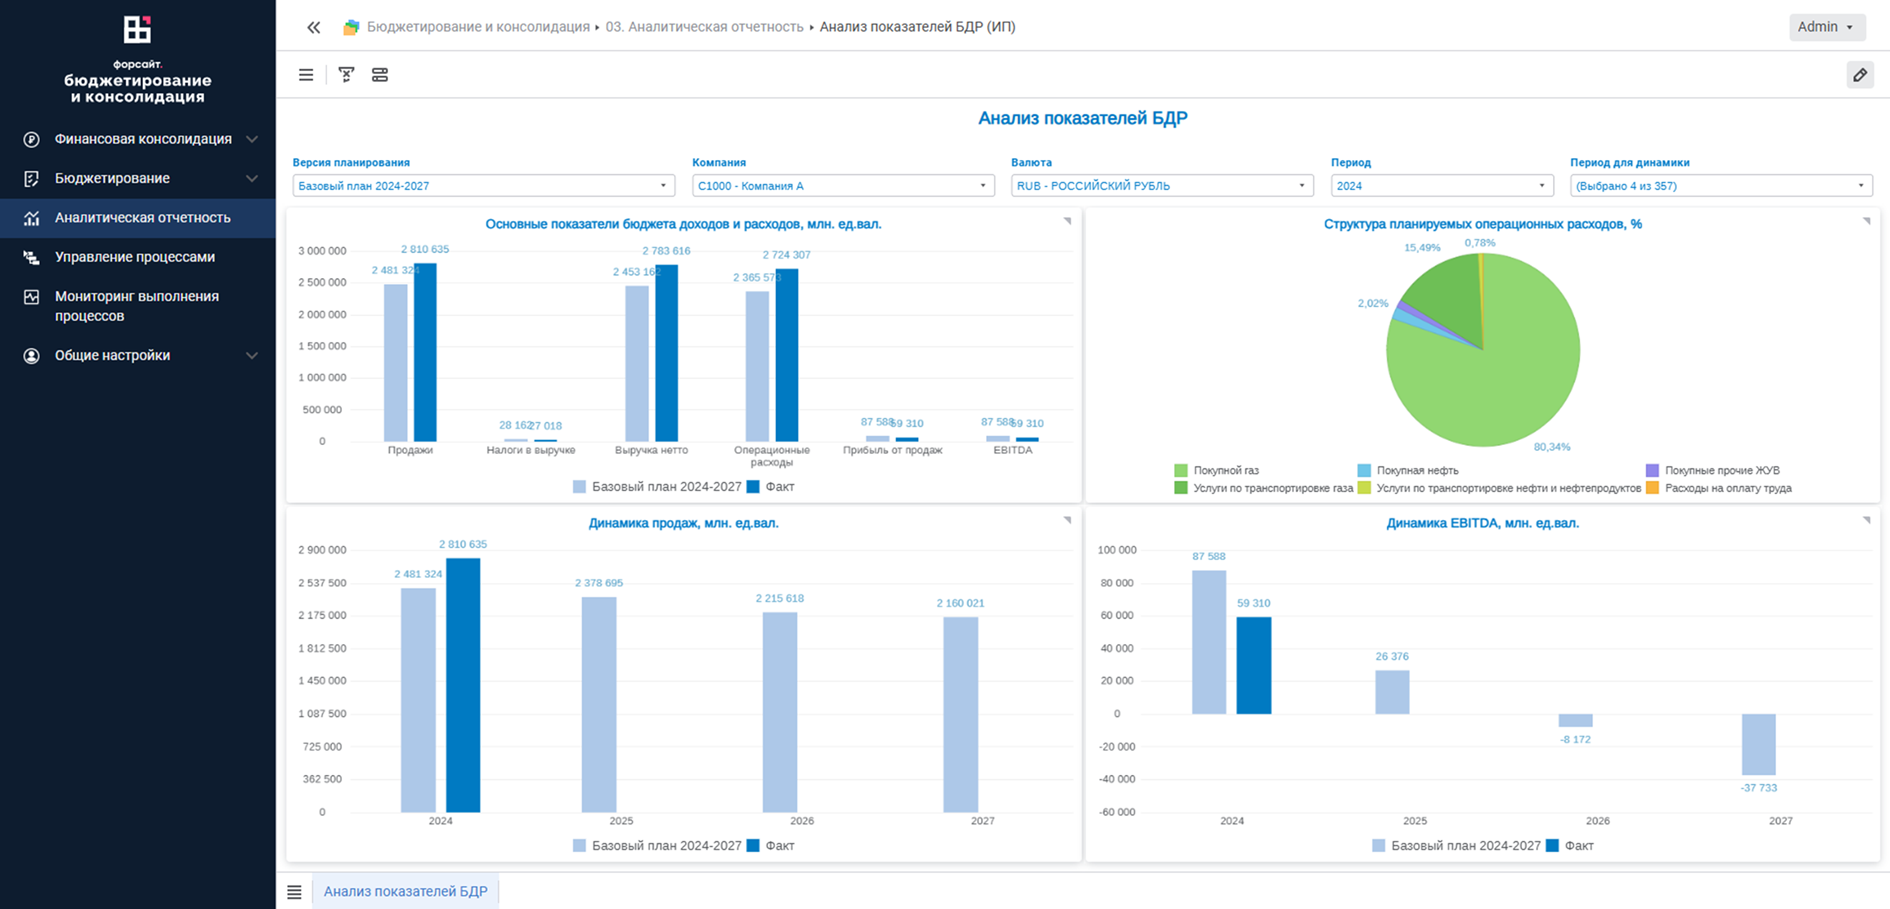Click the folder icon in the breadcrumb

coord(351,27)
